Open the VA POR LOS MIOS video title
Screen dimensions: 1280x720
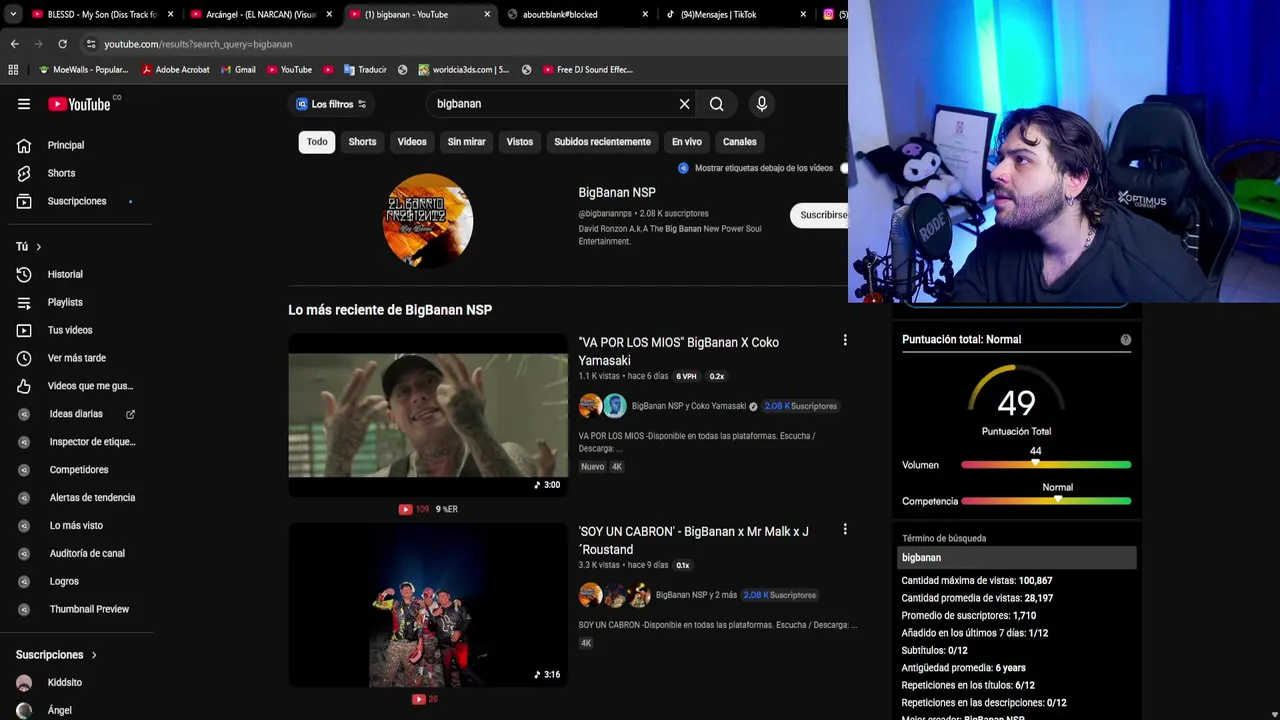click(678, 351)
